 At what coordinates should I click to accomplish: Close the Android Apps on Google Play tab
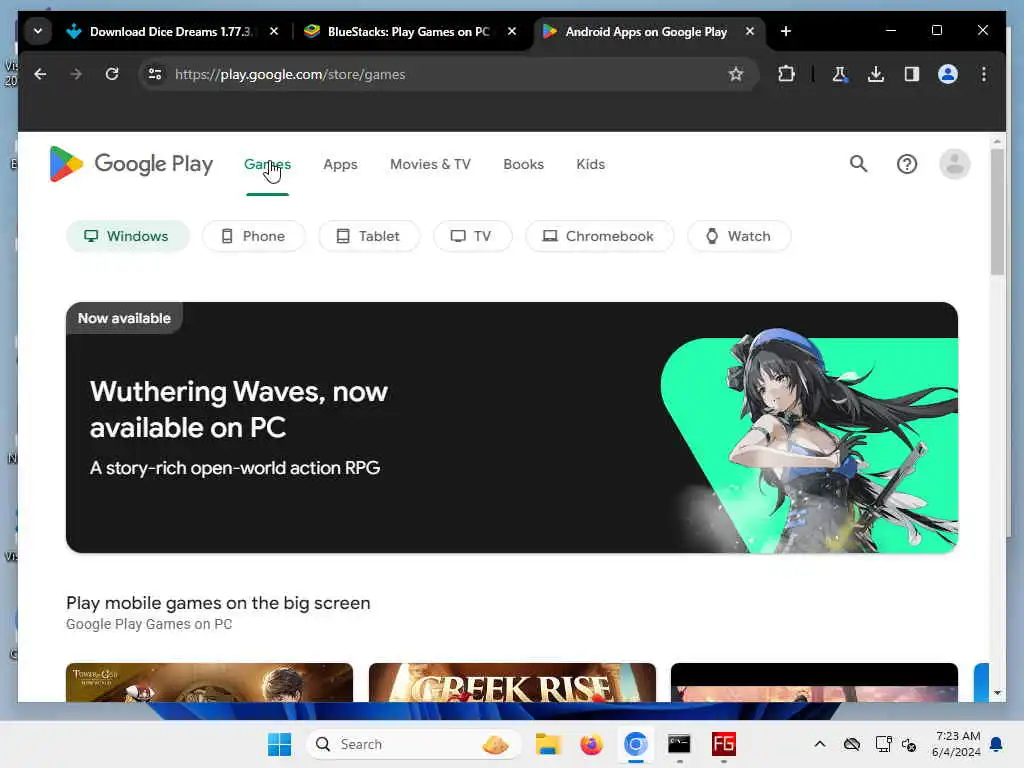click(750, 31)
